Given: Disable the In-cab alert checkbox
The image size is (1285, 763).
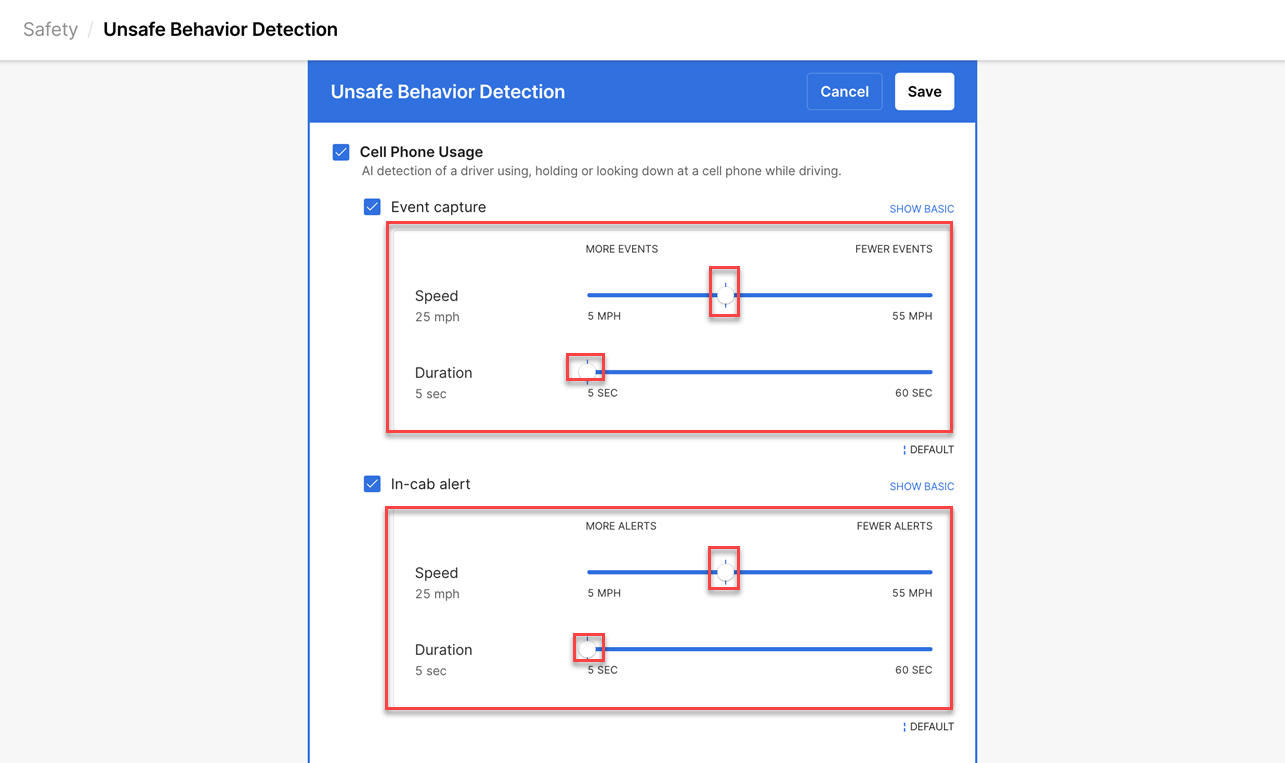Looking at the screenshot, I should click(x=372, y=484).
